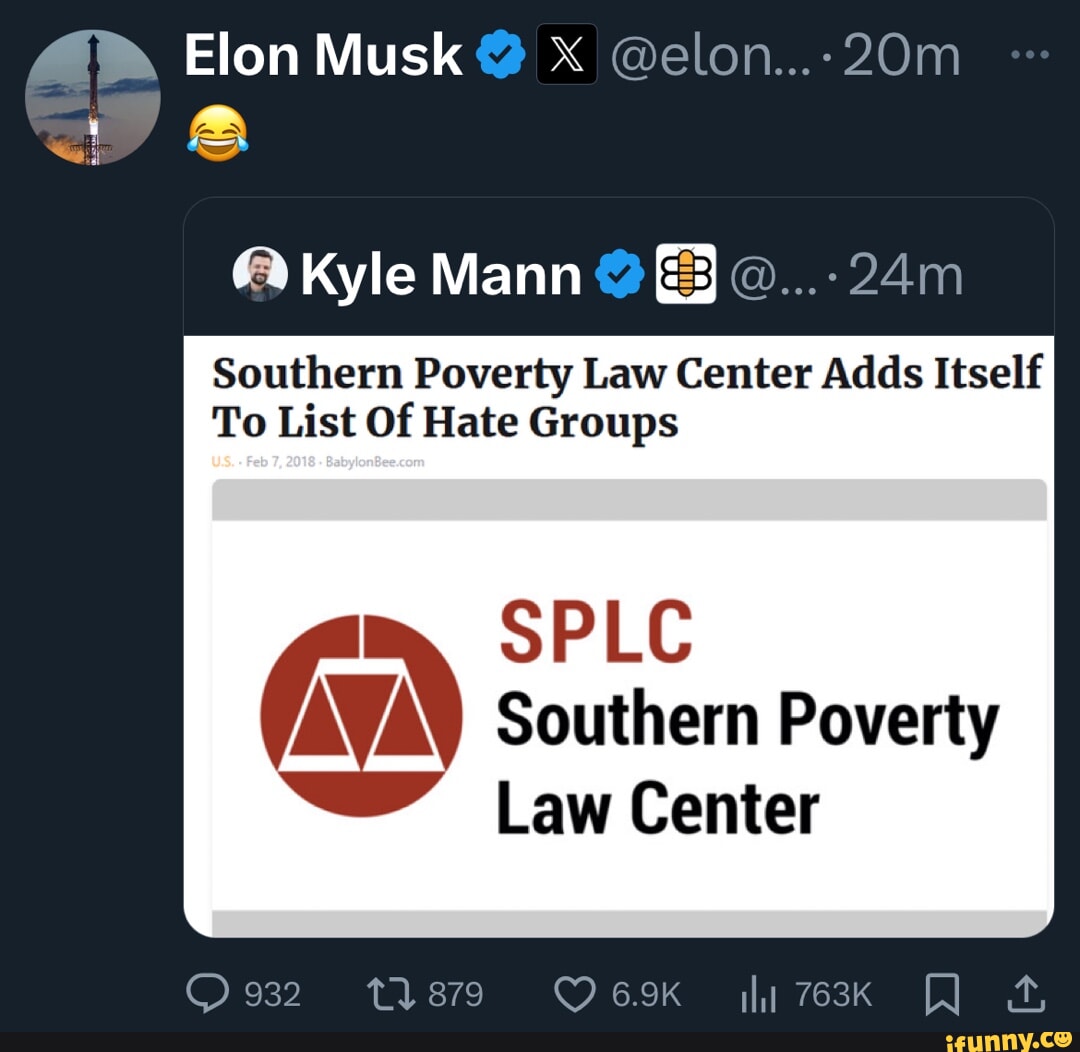Bookmark the tweet using the bookmark icon

pyautogui.click(x=942, y=994)
